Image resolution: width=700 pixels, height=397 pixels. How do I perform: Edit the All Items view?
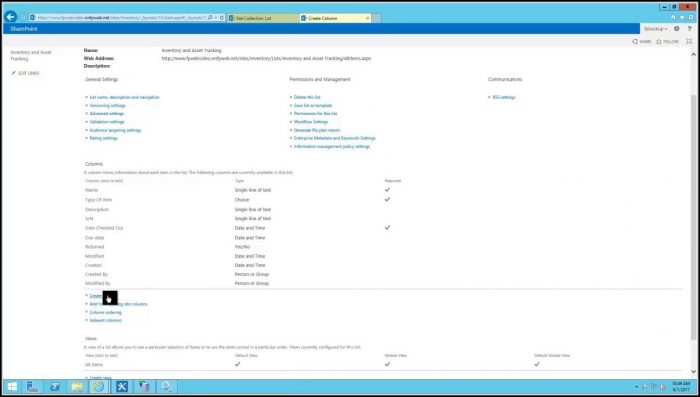94,365
